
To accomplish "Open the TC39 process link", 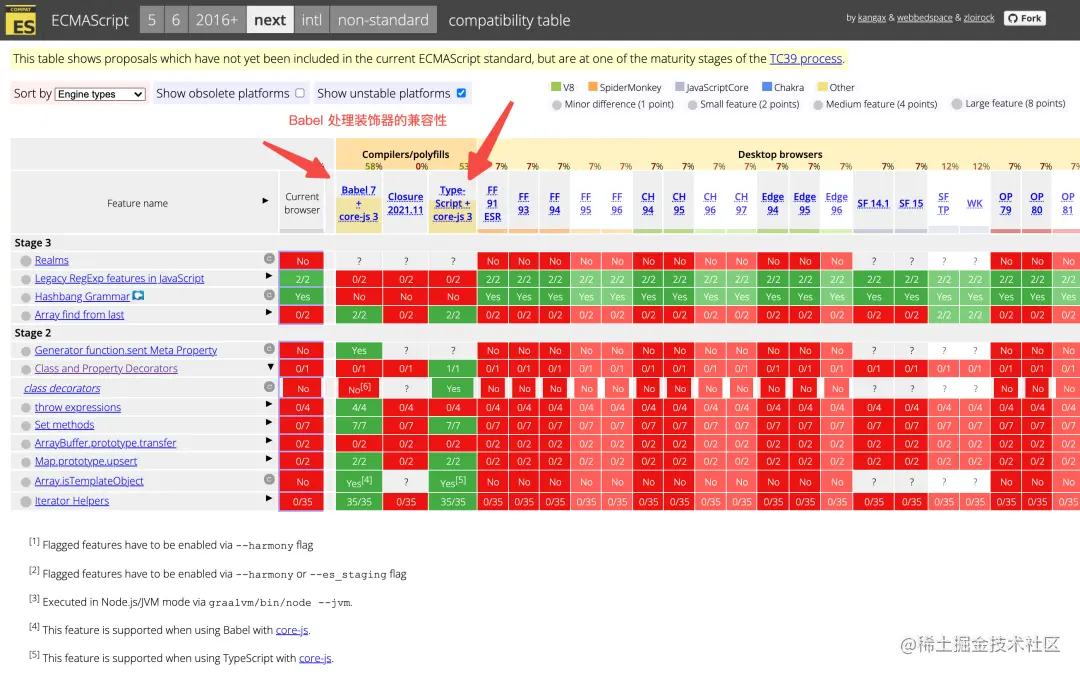I will click(805, 59).
